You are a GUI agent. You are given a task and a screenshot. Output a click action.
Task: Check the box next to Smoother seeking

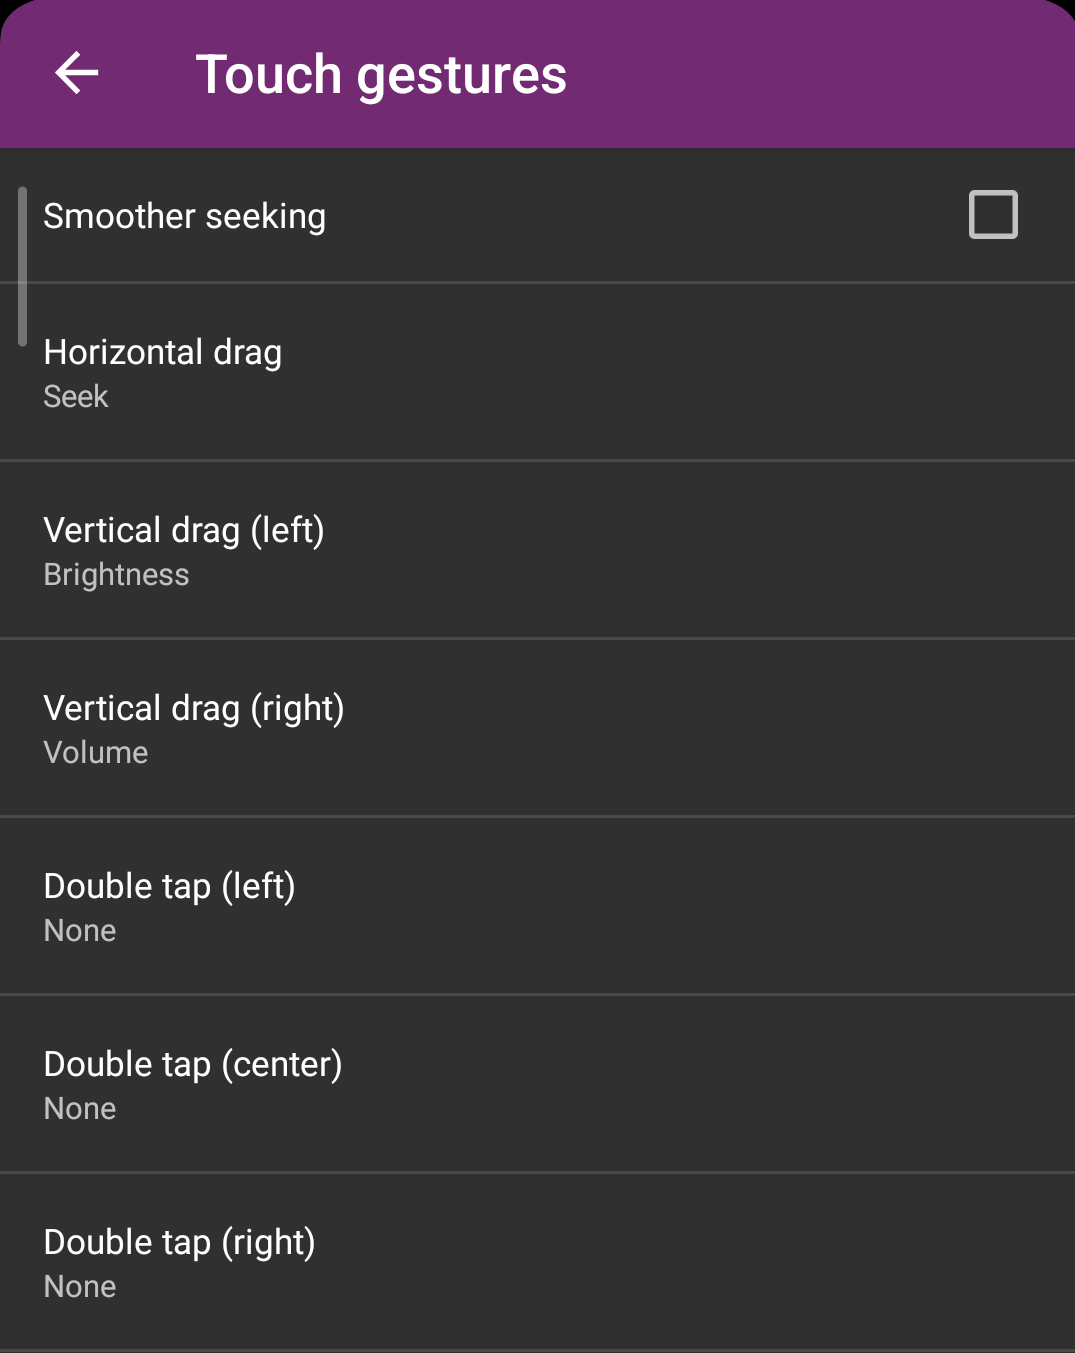[x=992, y=215]
